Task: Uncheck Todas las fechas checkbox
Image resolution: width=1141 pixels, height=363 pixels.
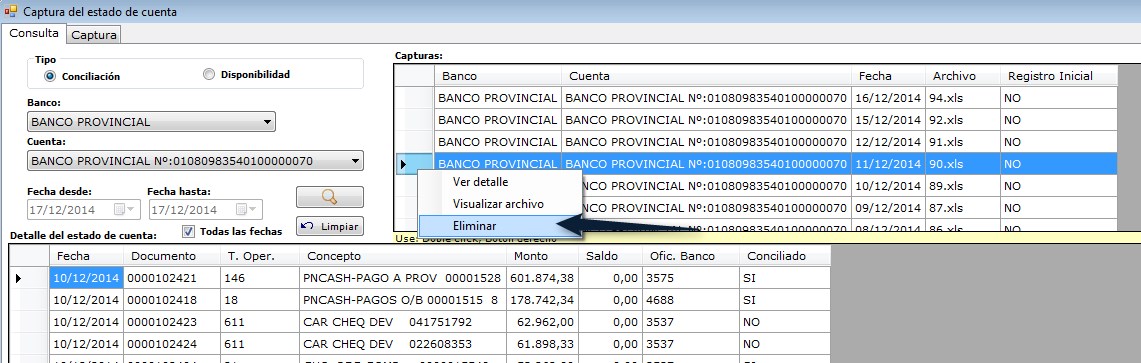Action: click(x=188, y=231)
